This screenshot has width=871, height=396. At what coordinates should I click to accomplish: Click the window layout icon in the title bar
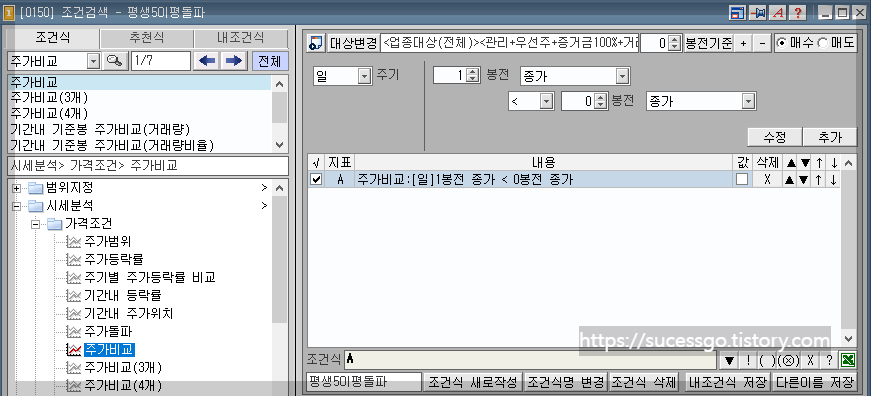tap(737, 13)
